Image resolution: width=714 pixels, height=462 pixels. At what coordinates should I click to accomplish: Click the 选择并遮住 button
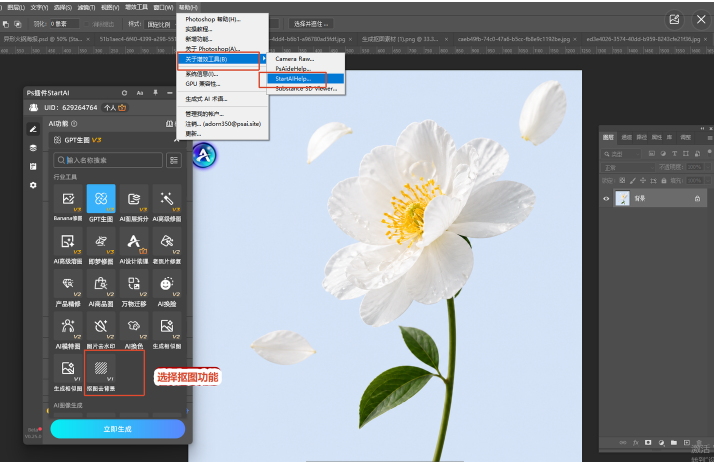pyautogui.click(x=311, y=24)
